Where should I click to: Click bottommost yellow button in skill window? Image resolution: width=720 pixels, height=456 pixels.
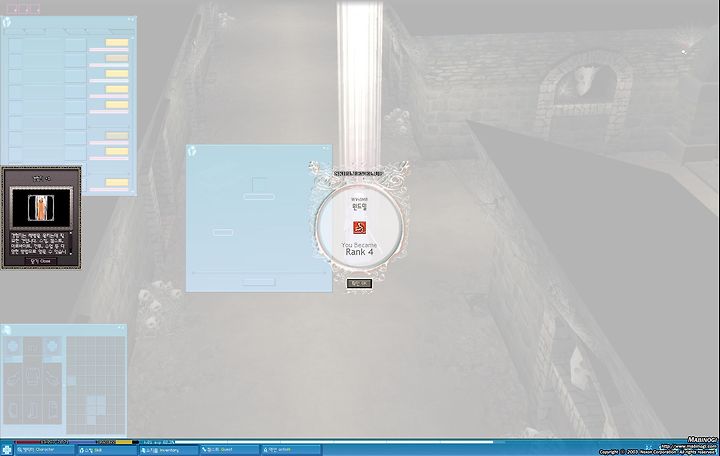click(117, 182)
